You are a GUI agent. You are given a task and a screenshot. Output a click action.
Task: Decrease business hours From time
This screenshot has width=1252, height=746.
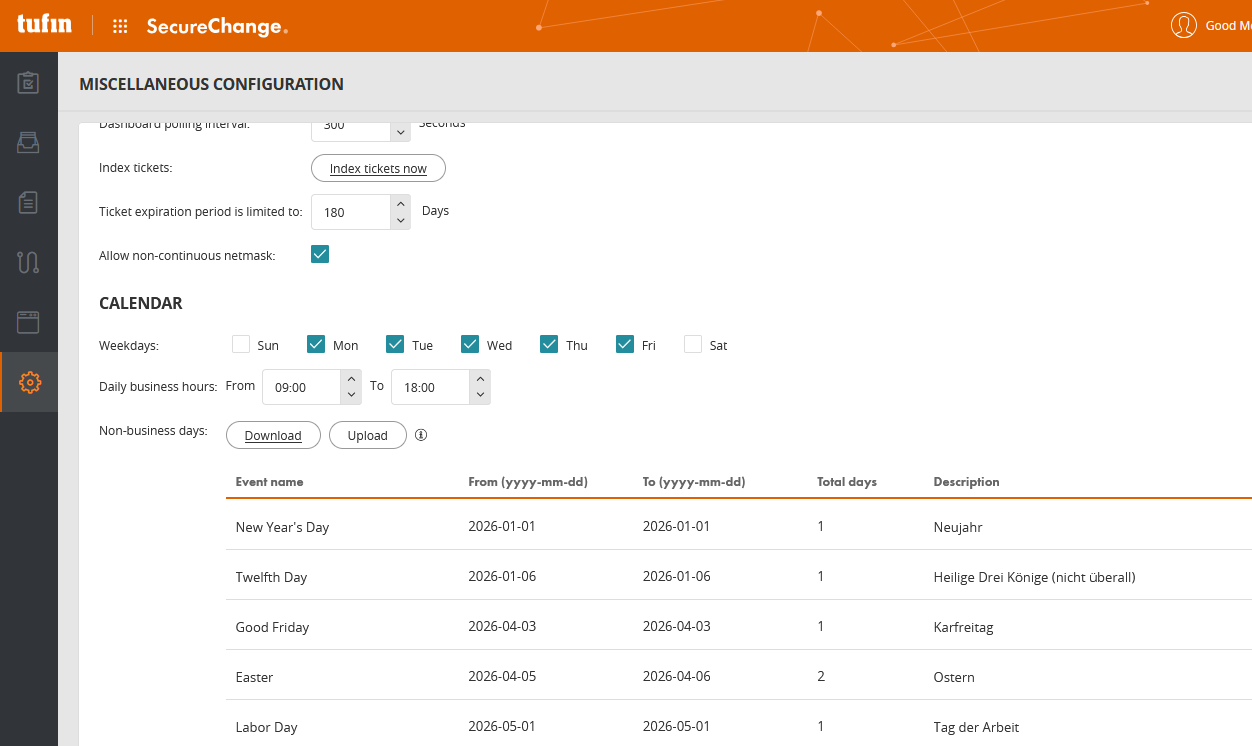(351, 395)
